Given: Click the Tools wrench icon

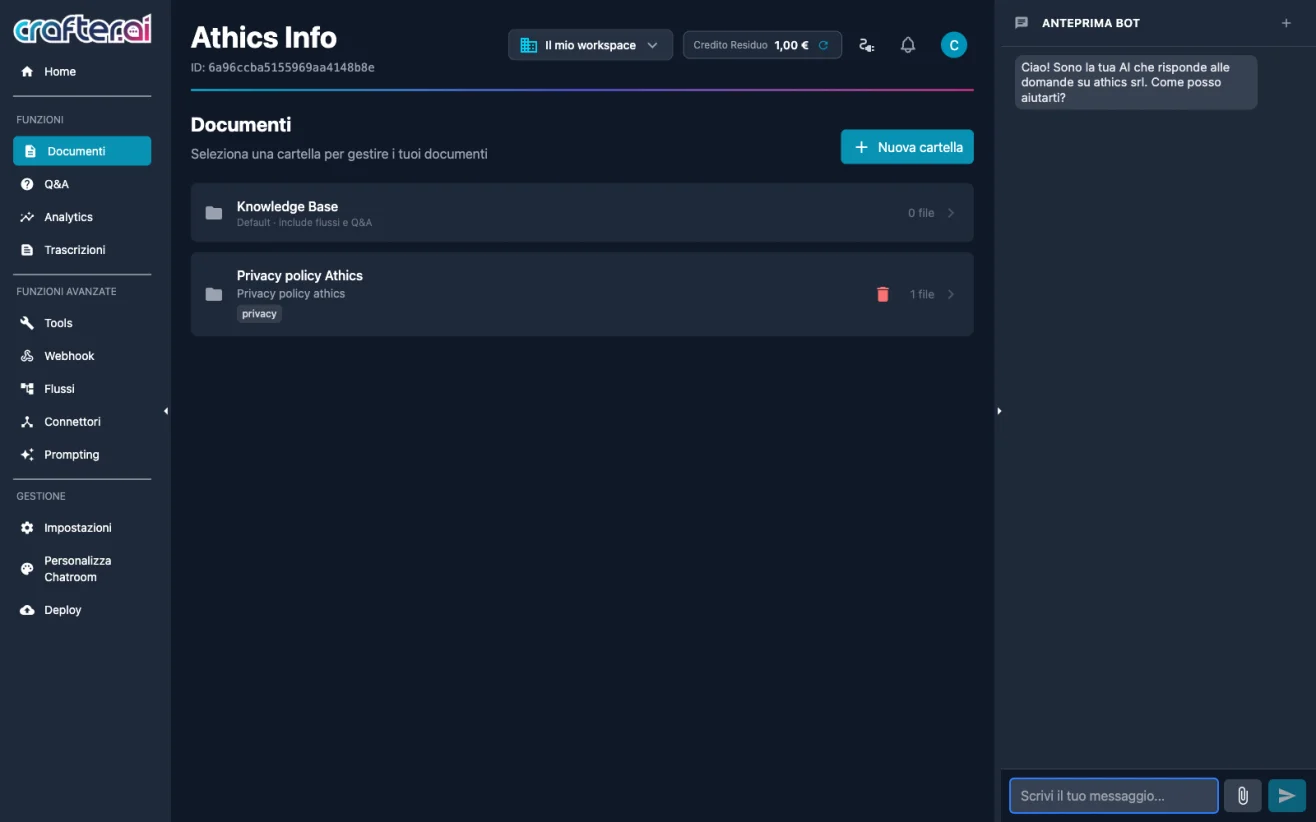Looking at the screenshot, I should pos(27,323).
